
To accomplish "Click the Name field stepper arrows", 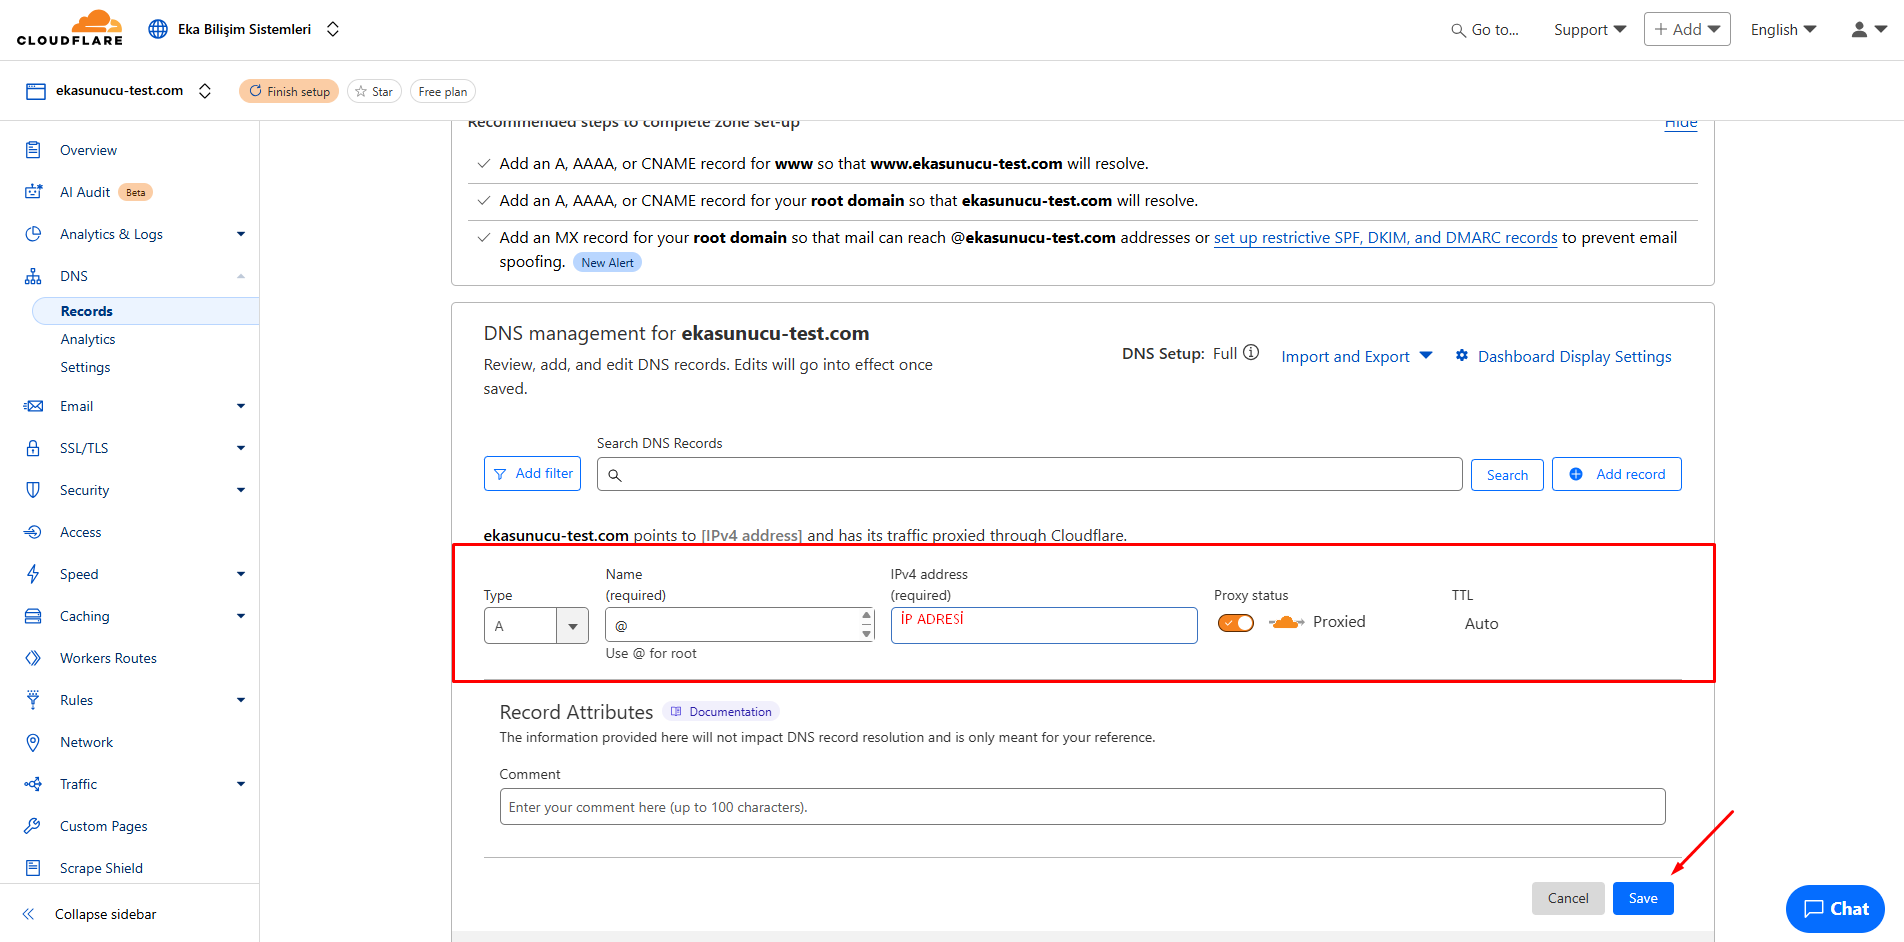I will 866,625.
